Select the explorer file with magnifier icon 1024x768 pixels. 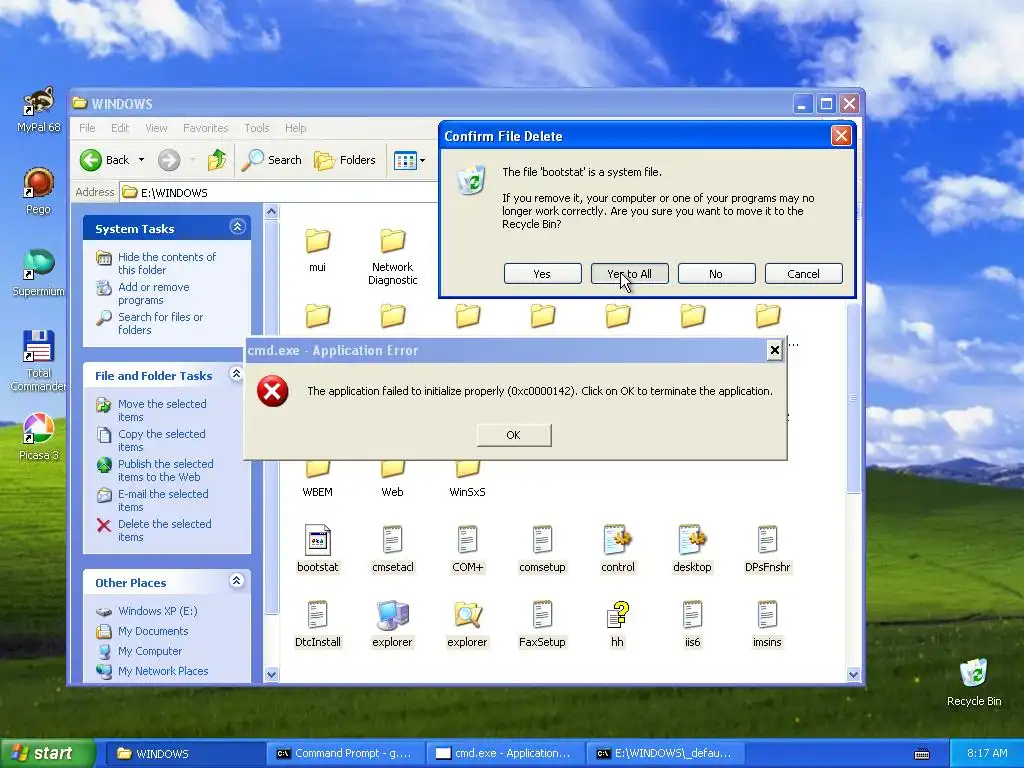tap(468, 624)
